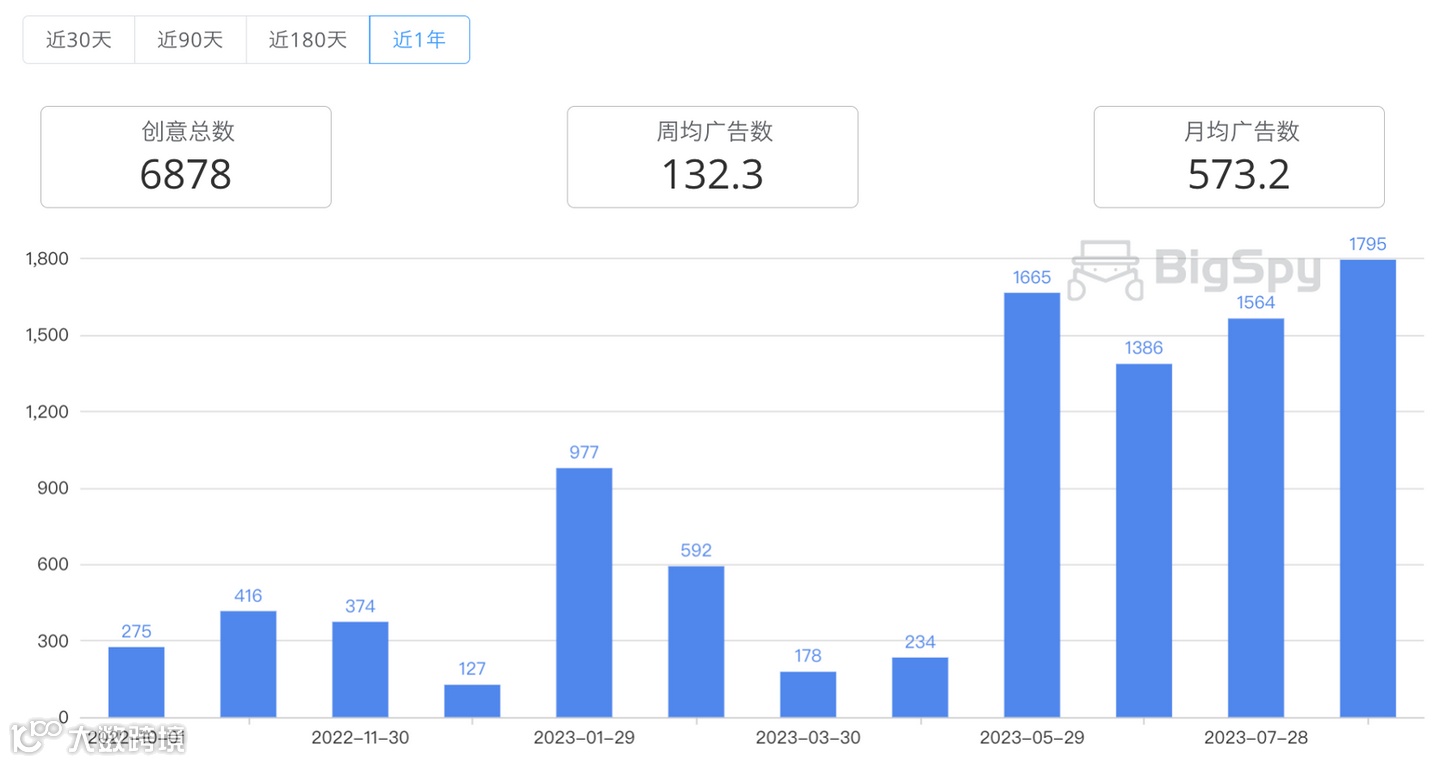Image resolution: width=1440 pixels, height=763 pixels.
Task: Click the bar labeled 592
Action: tap(696, 642)
